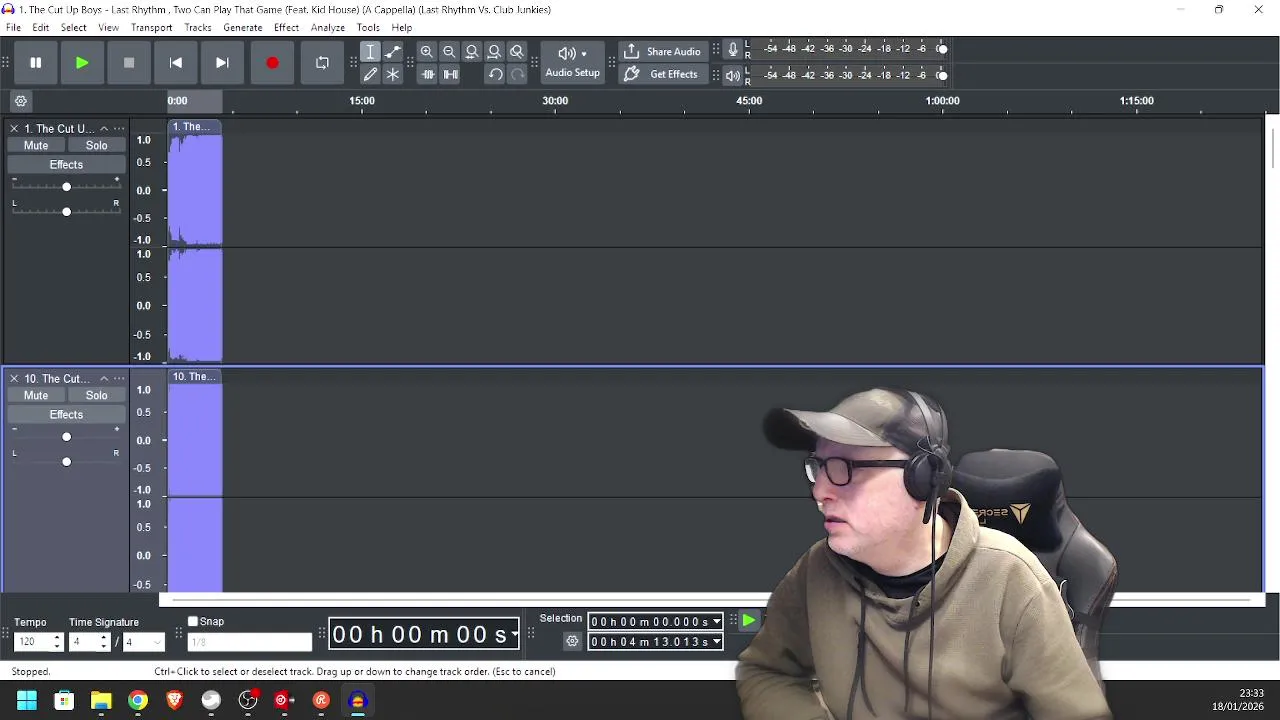This screenshot has height=720, width=1280.
Task: Adjust track 10 gain slider
Action: tap(67, 437)
